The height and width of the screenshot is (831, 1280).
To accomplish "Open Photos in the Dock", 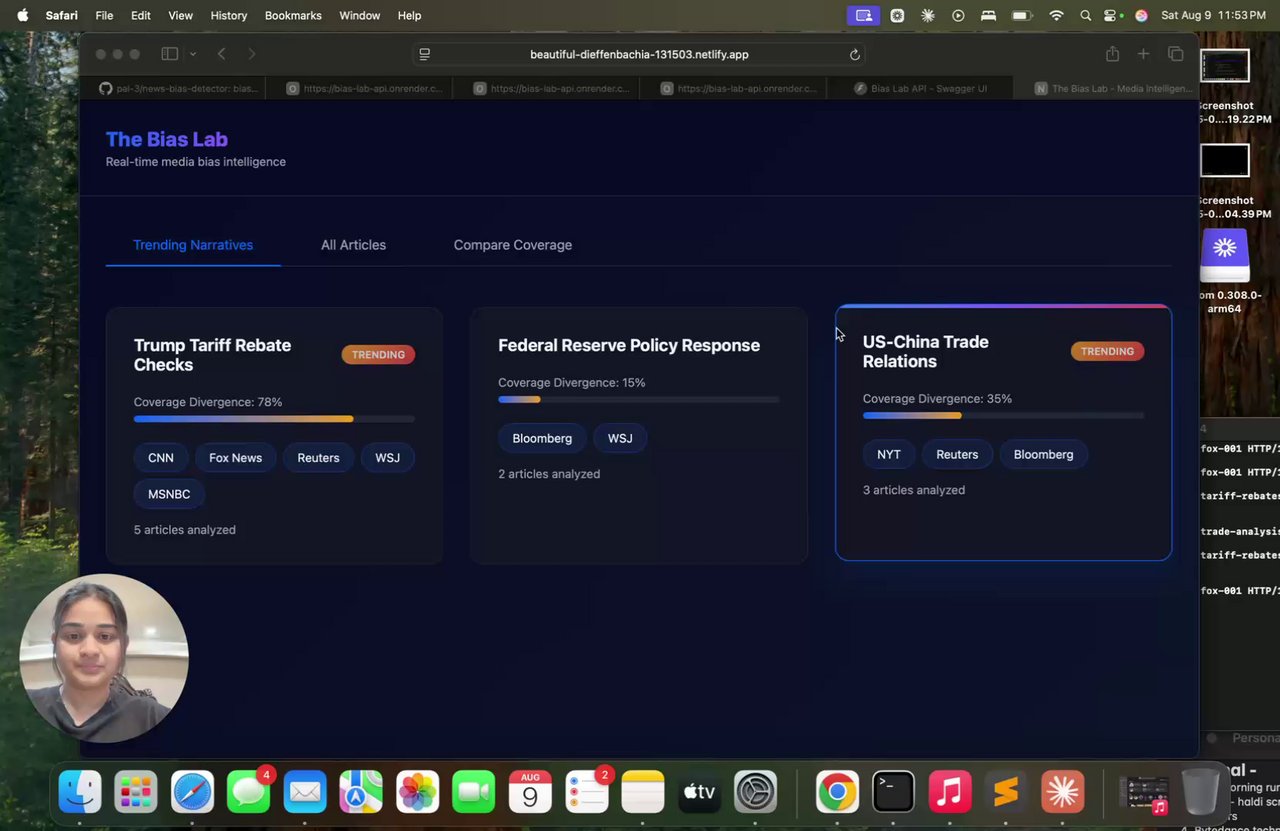I will [417, 792].
